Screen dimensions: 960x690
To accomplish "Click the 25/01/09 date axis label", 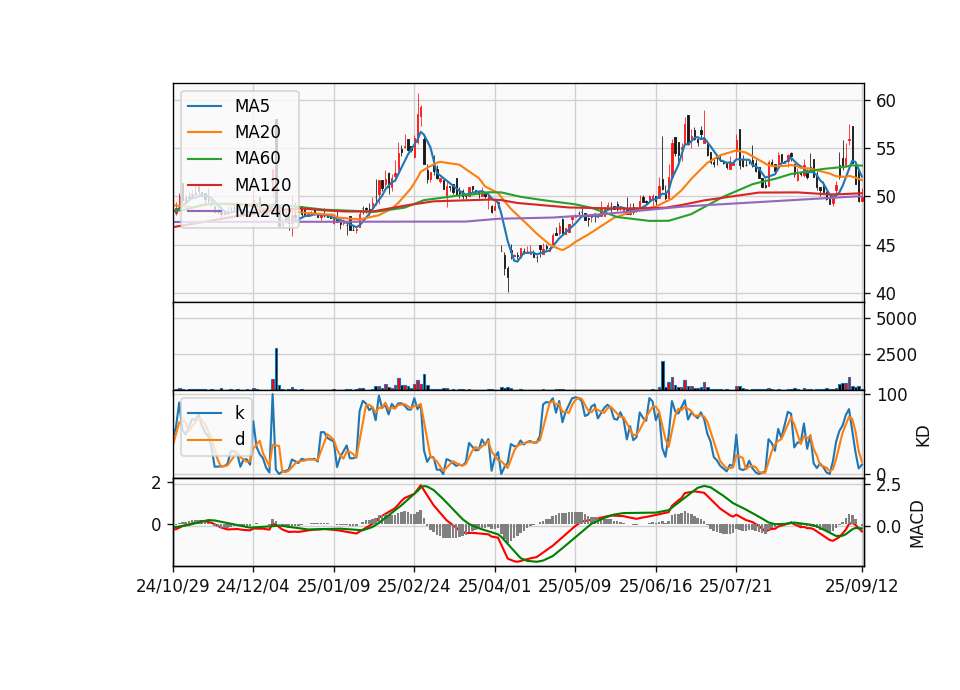I will pyautogui.click(x=334, y=587).
